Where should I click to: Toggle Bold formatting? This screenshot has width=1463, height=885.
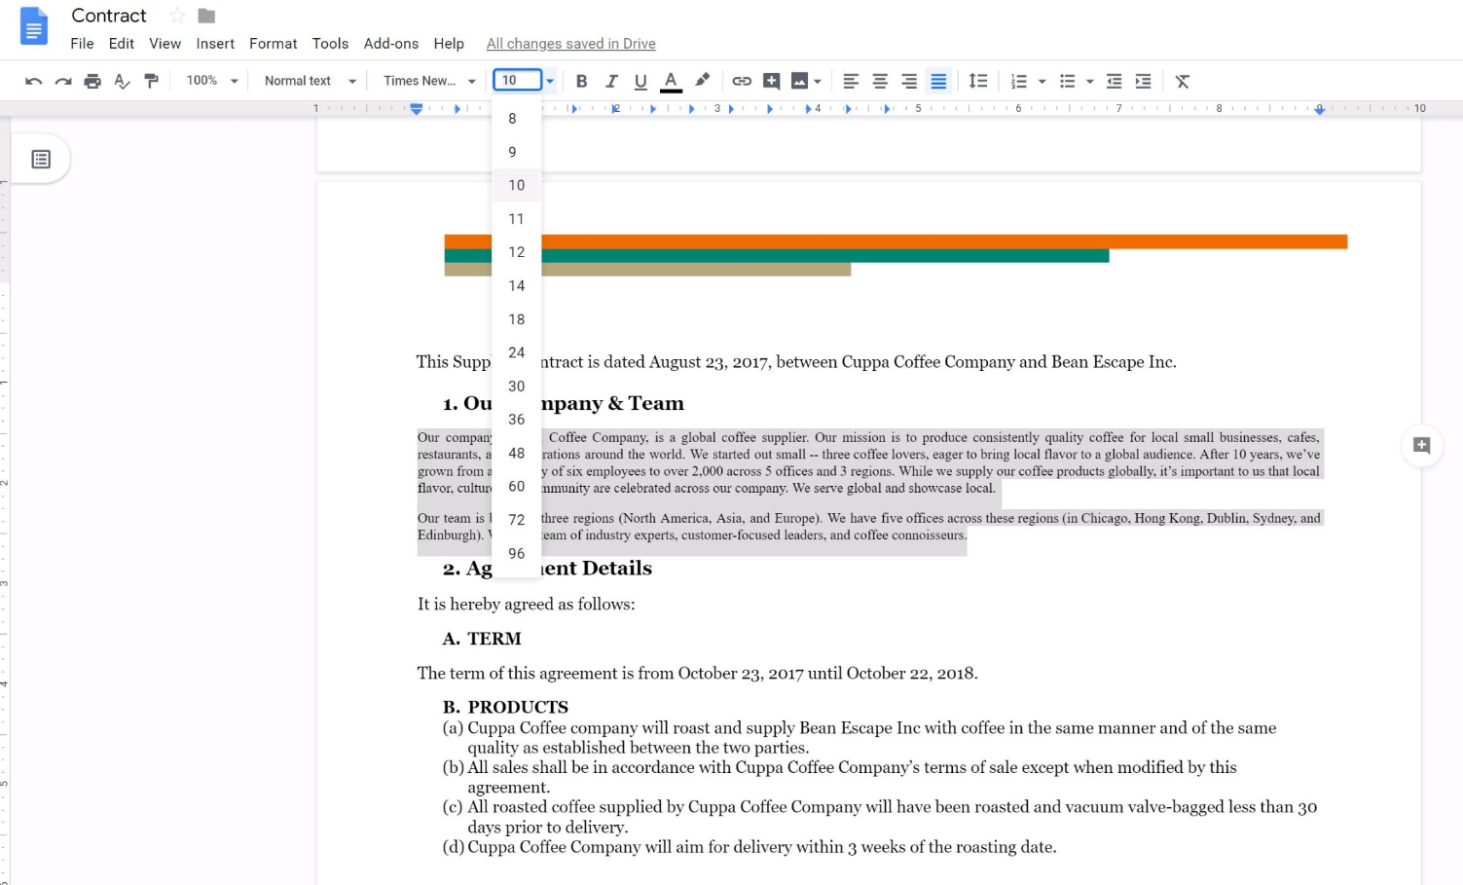[x=581, y=81]
